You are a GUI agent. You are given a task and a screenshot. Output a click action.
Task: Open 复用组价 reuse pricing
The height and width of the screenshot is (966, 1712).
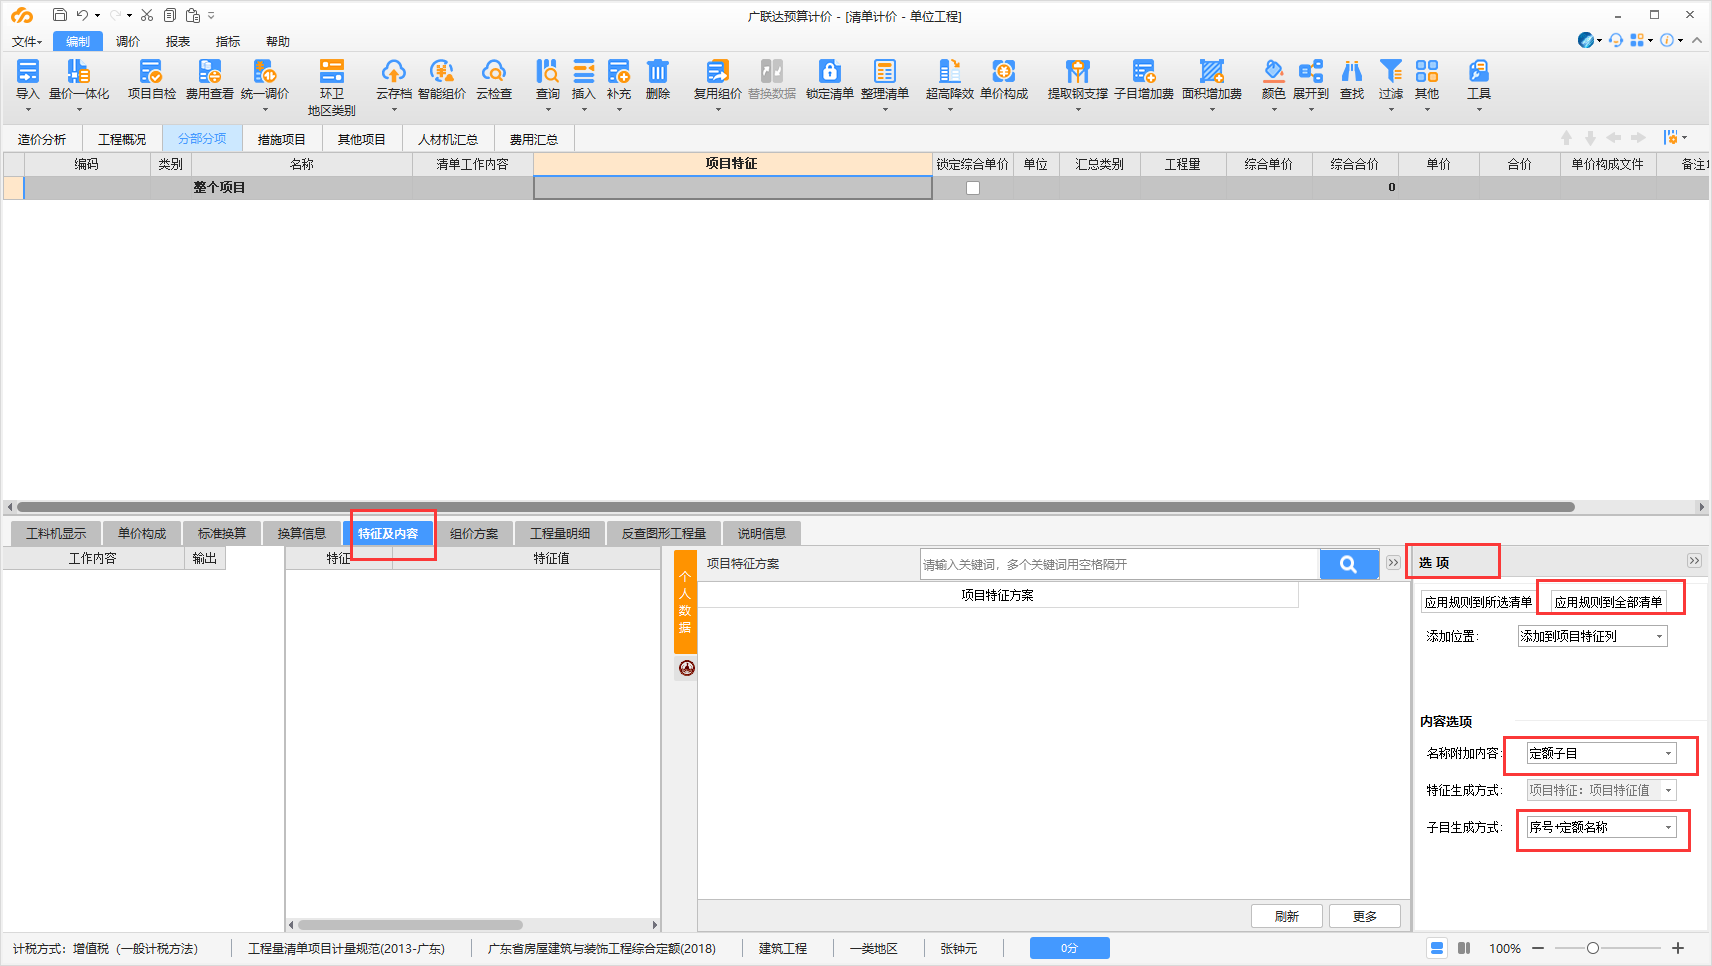click(718, 79)
